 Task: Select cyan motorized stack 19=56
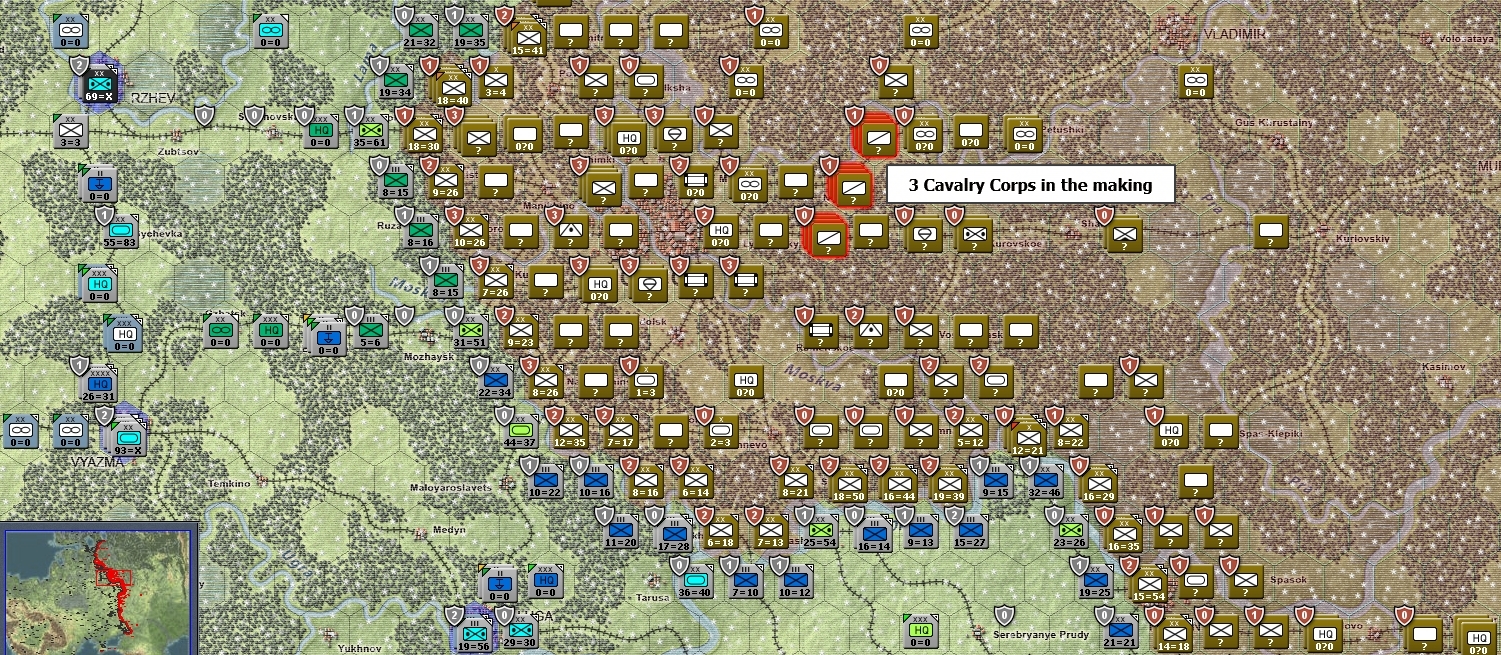click(474, 633)
